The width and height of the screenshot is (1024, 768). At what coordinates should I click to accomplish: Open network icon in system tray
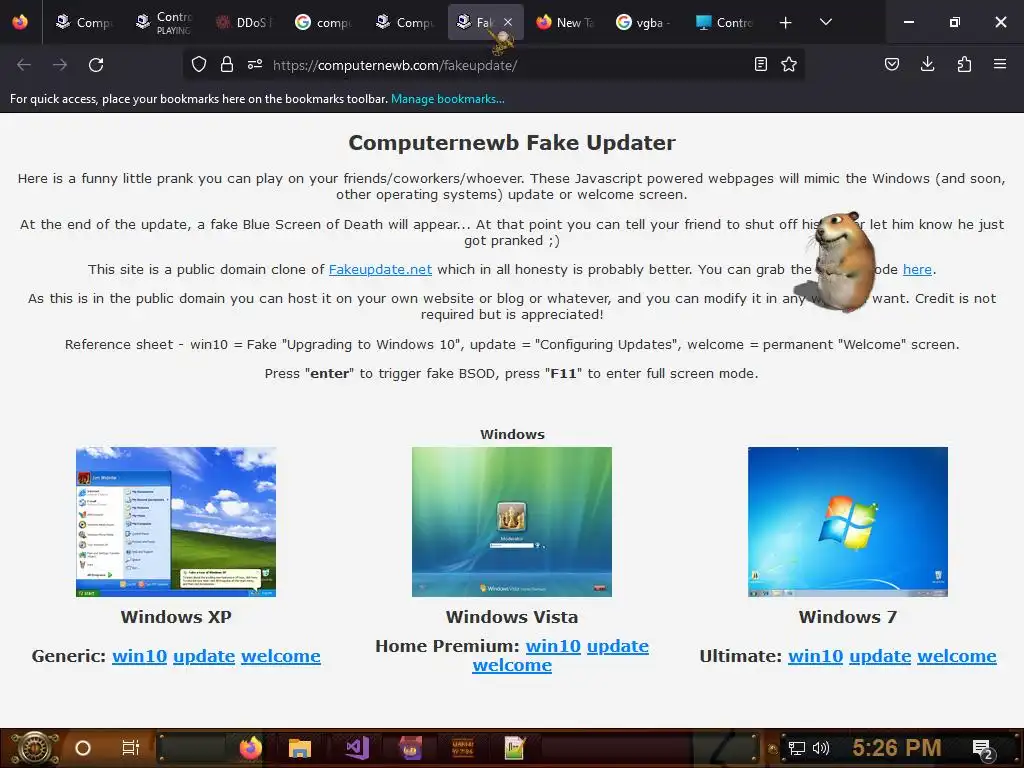[x=797, y=748]
